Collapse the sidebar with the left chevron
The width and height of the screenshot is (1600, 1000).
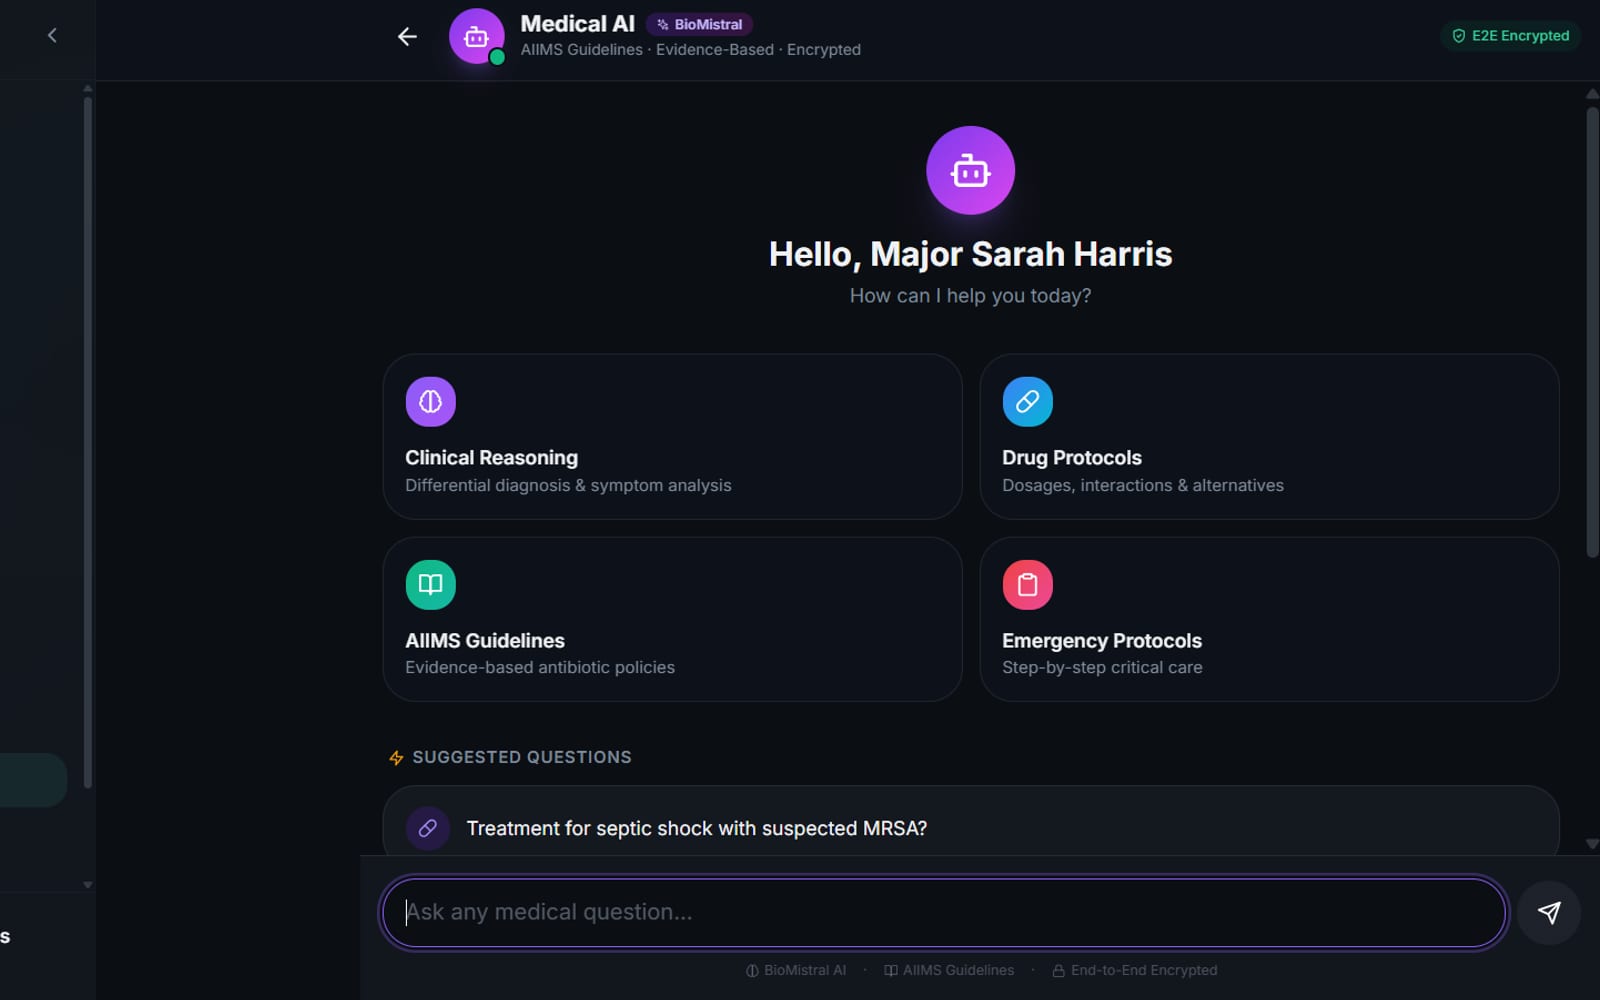[52, 36]
